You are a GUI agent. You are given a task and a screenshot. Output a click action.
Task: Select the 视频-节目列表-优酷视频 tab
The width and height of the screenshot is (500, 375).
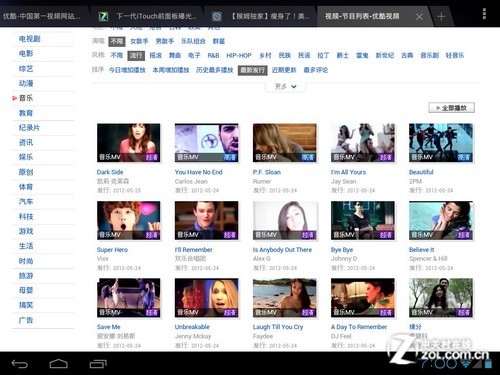pyautogui.click(x=362, y=16)
